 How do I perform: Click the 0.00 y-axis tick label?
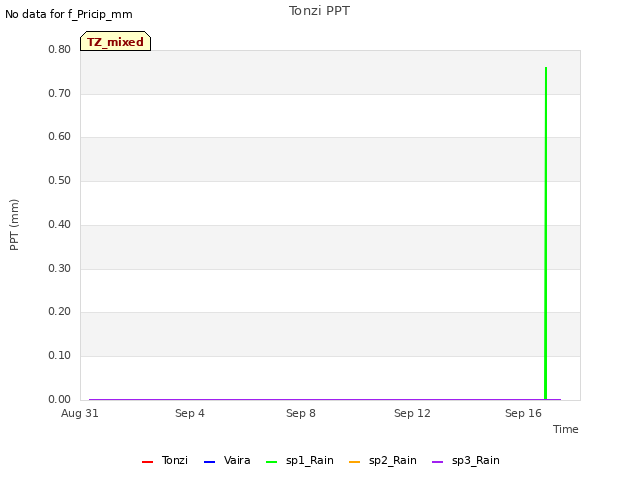click(x=60, y=399)
